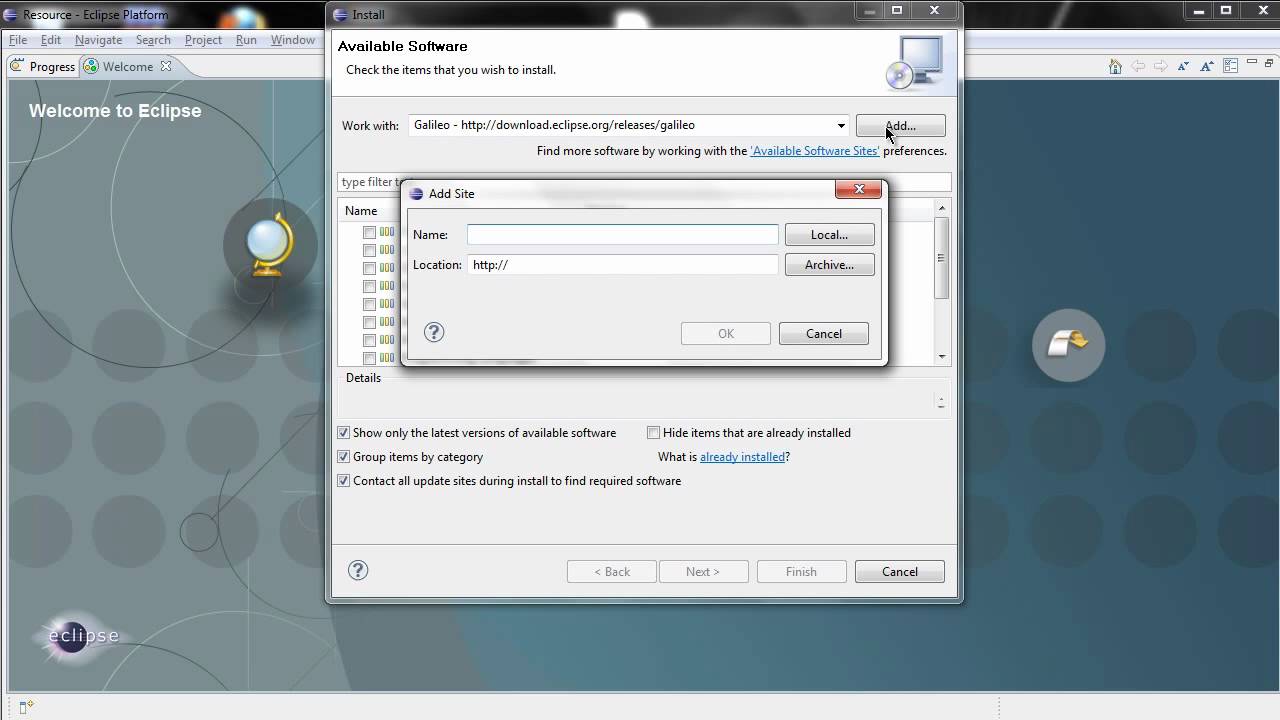1280x720 pixels.
Task: Click the < Back wizard button
Action: coord(612,572)
